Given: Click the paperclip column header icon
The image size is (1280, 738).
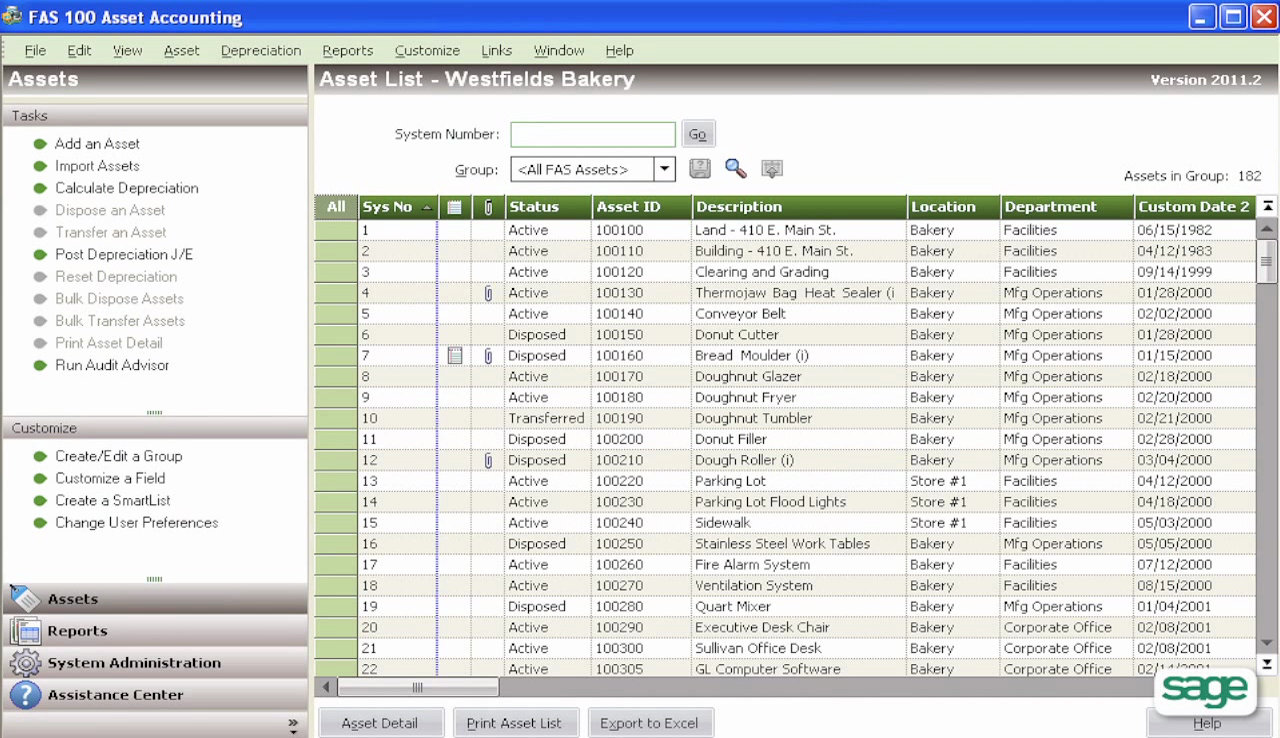Looking at the screenshot, I should [488, 207].
